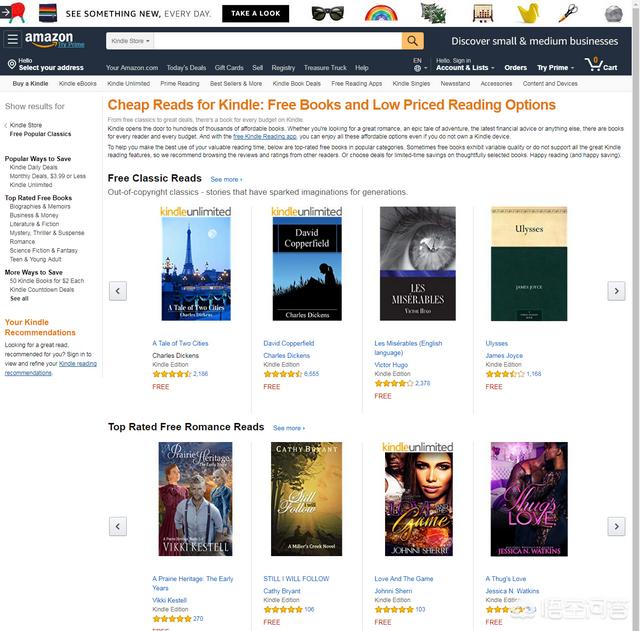Viewport: 640px width, 631px height.
Task: Open the hamburger navigation menu
Action: pos(13,40)
